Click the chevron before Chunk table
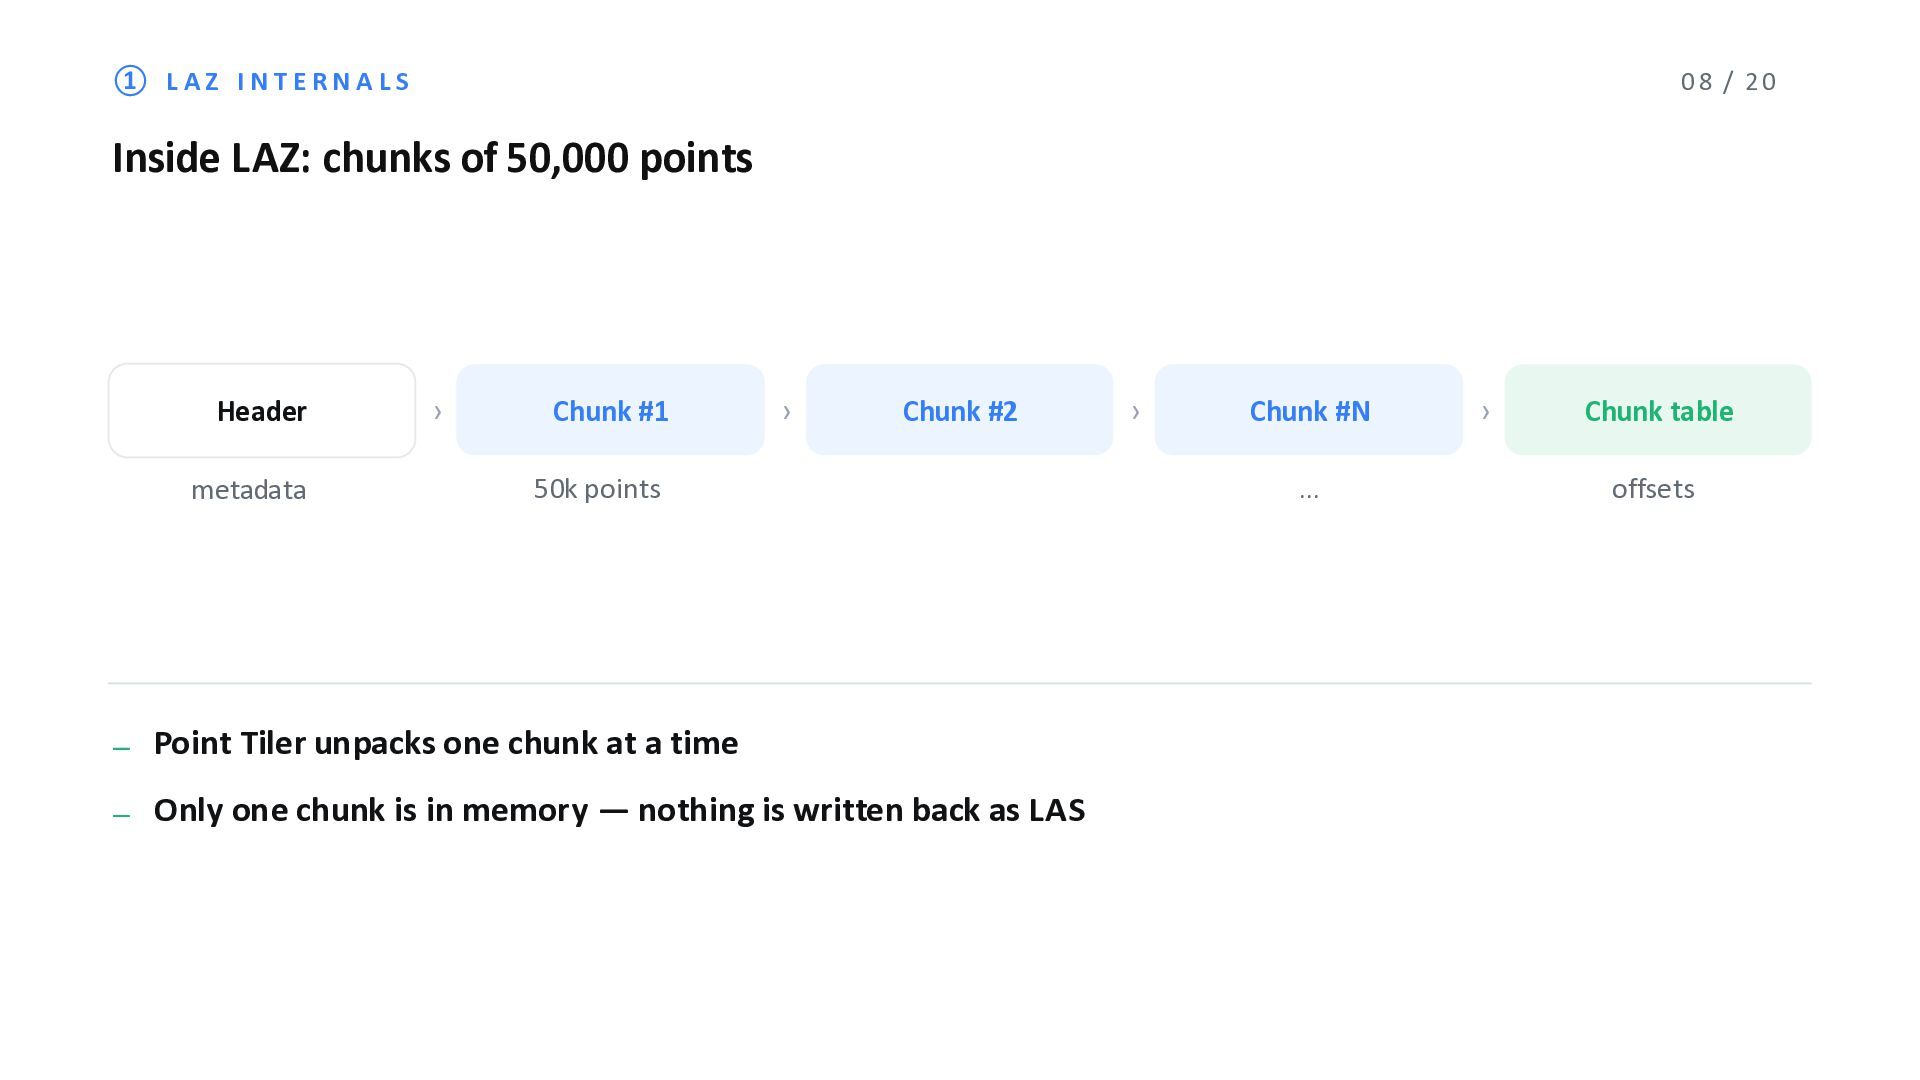 coord(1485,412)
